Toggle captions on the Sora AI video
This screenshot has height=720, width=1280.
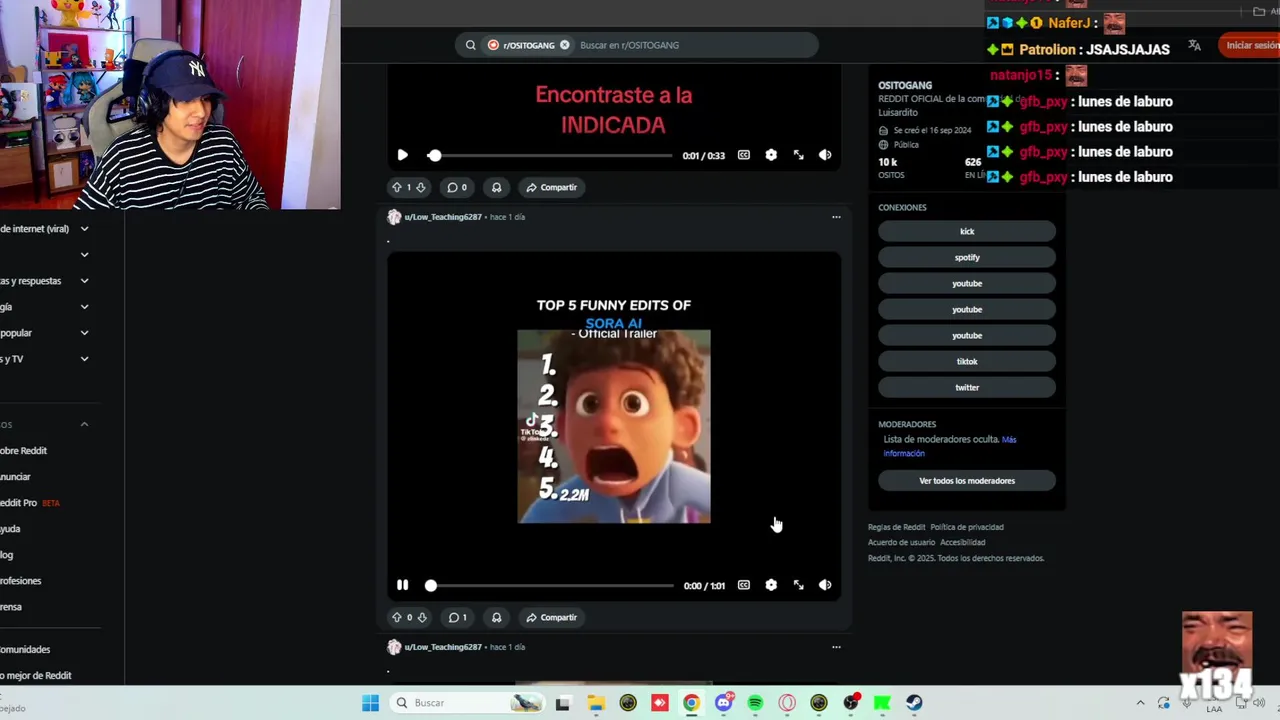click(x=744, y=585)
